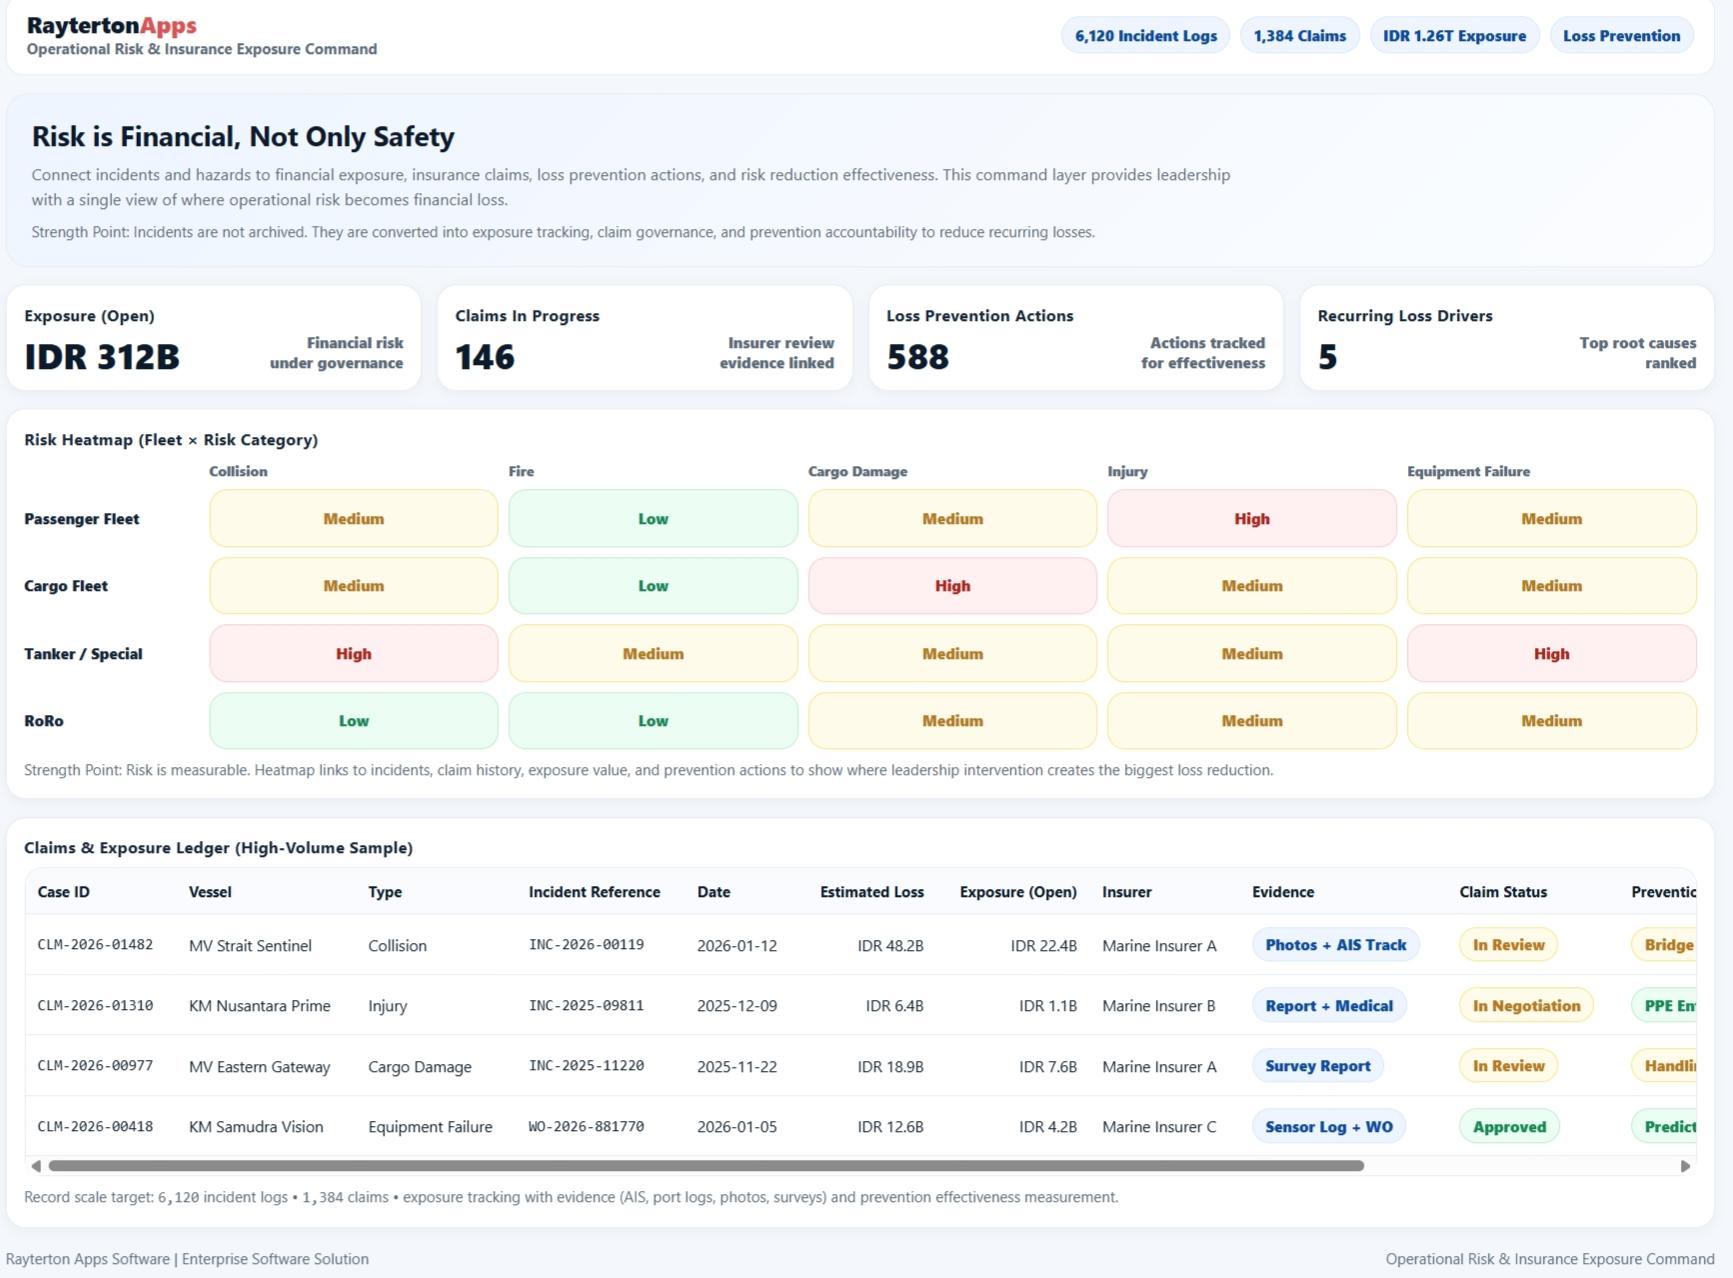Image resolution: width=1733 pixels, height=1278 pixels.
Task: Click Tanker / Special Collision High cell
Action: (353, 654)
